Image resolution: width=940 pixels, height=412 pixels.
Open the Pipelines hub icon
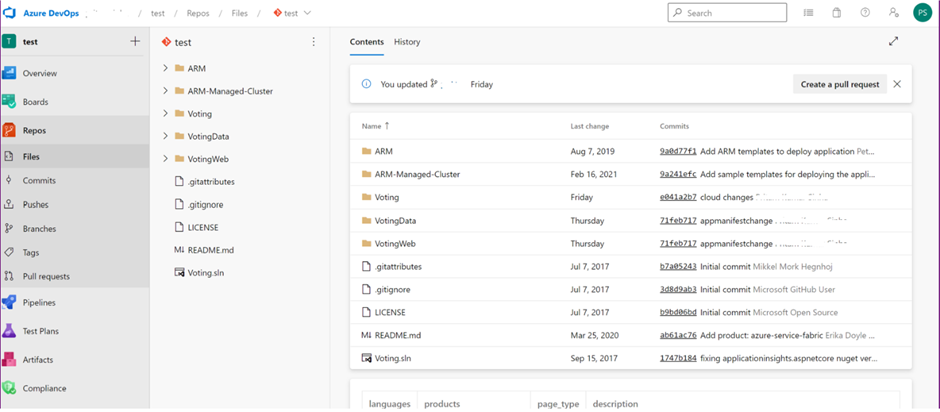click(9, 302)
